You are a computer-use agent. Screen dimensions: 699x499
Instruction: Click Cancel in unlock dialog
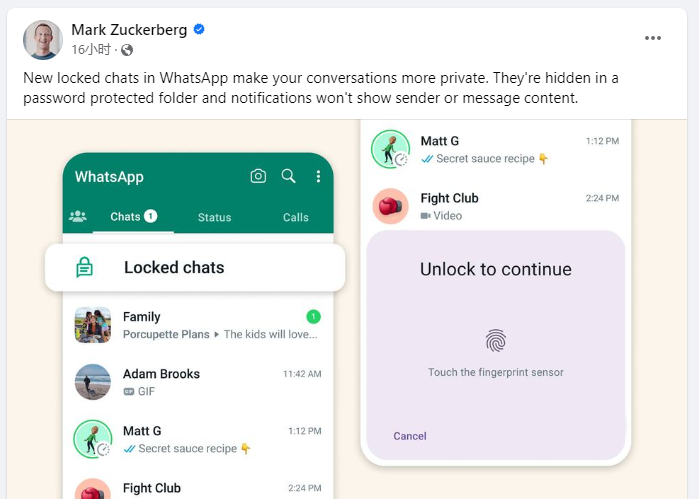[410, 436]
